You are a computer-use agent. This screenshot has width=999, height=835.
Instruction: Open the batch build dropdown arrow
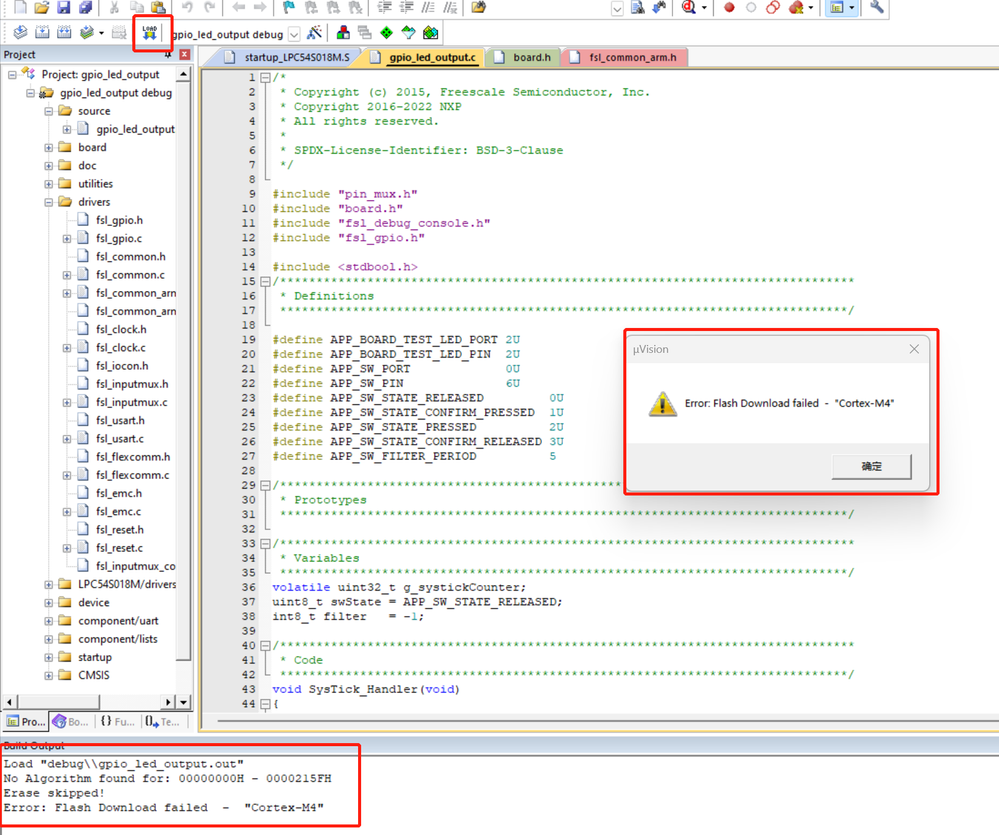coord(101,33)
